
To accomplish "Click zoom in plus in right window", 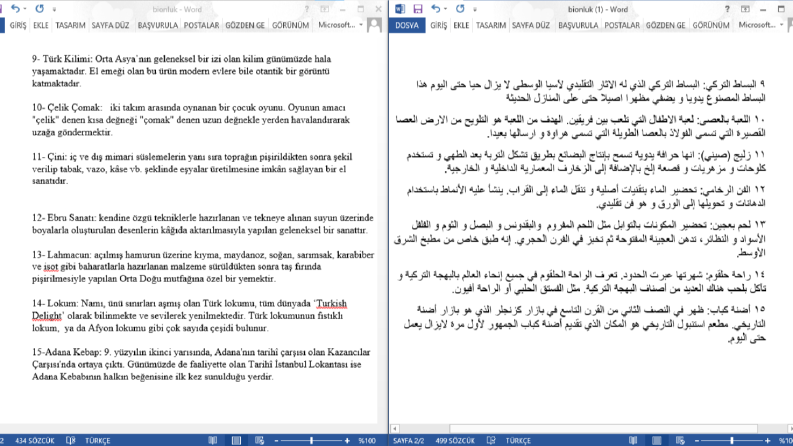I will (767, 441).
